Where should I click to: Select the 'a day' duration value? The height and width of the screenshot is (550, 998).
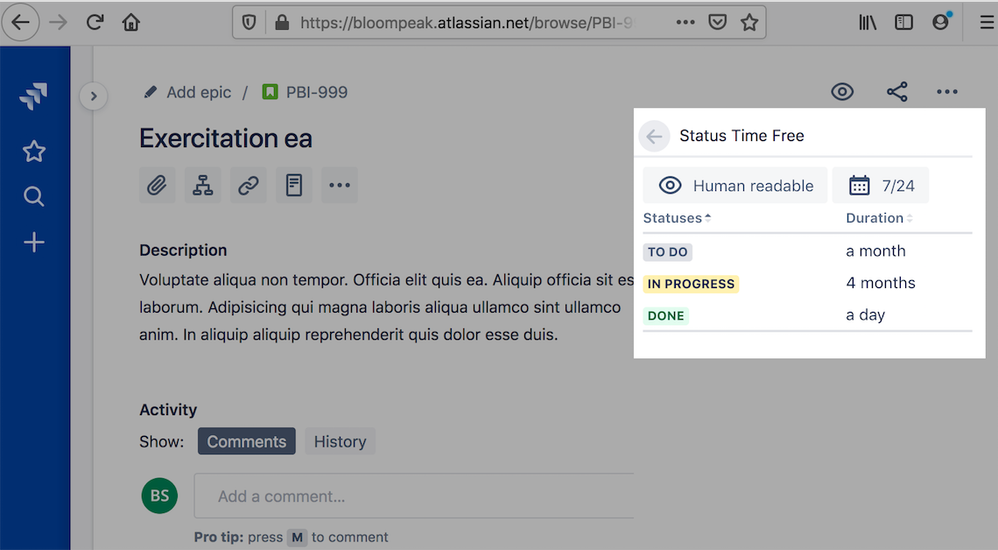point(865,315)
